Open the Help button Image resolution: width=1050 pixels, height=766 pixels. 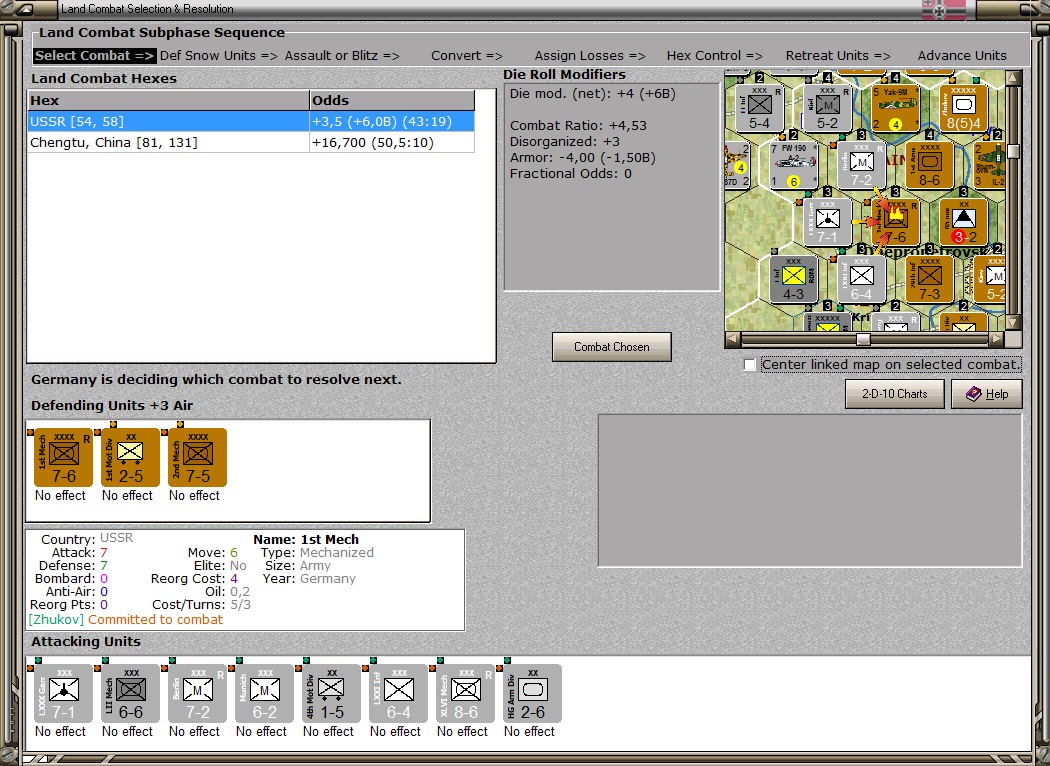pos(986,394)
